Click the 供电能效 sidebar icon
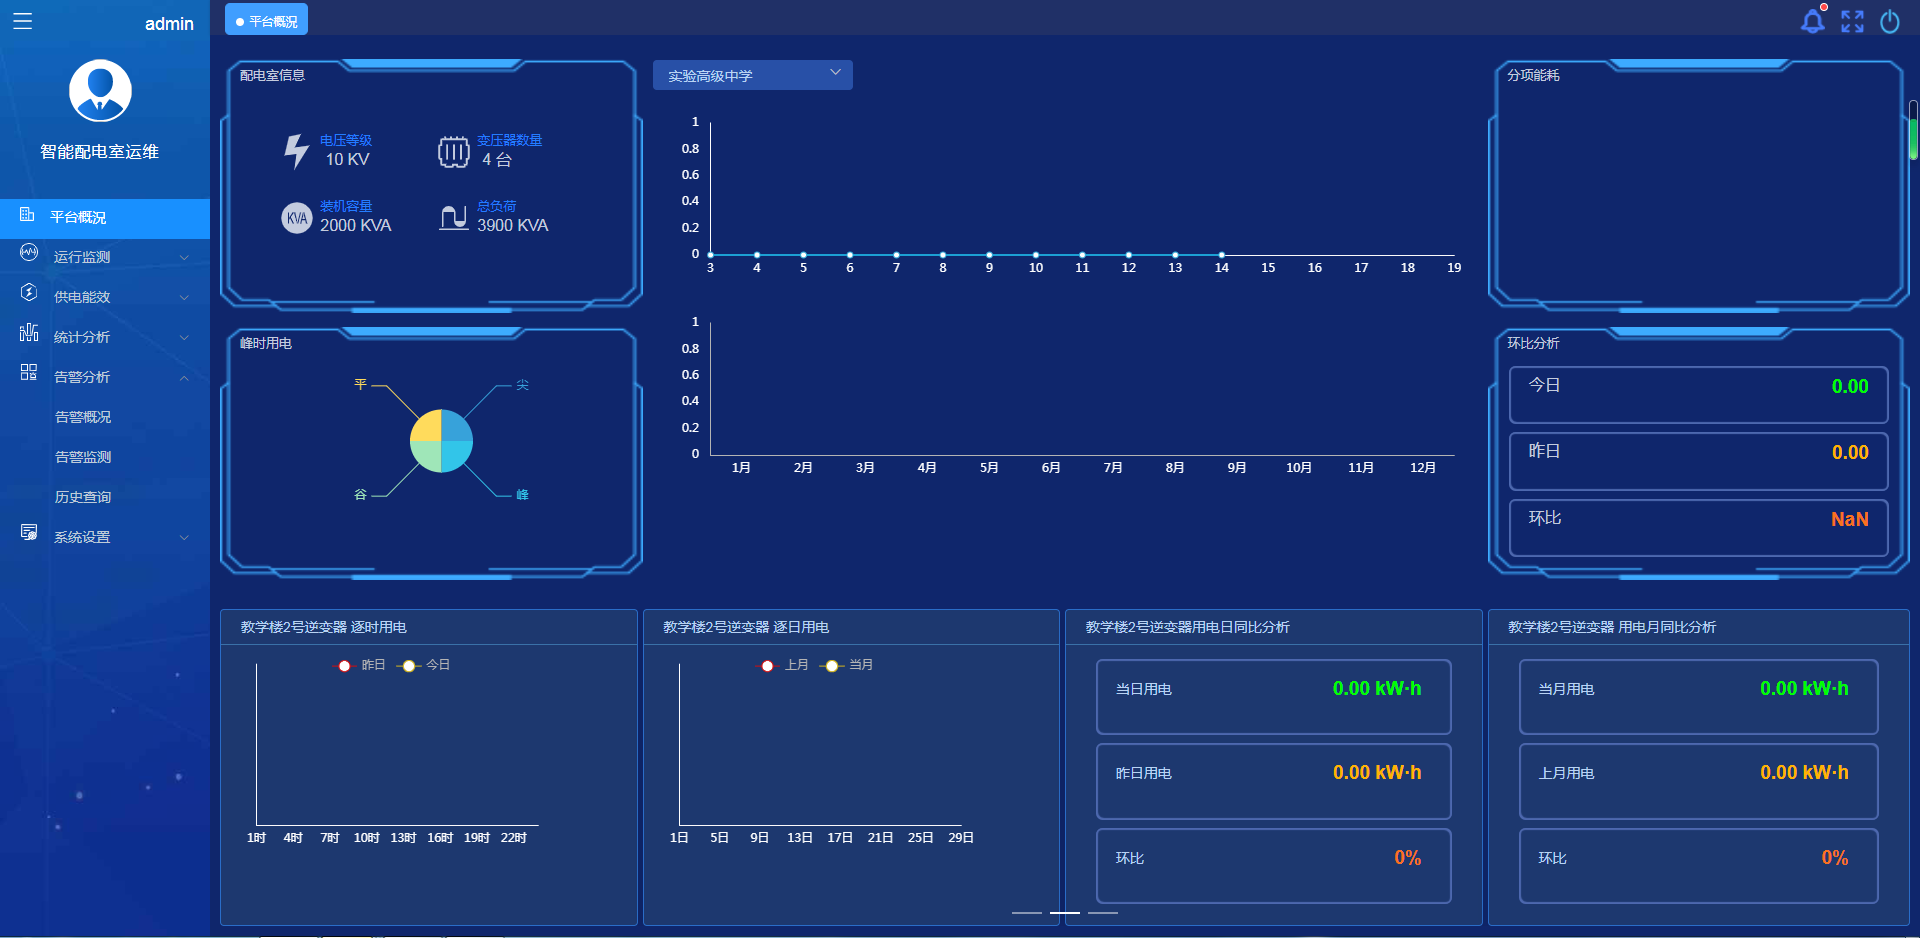The height and width of the screenshot is (938, 1920). pos(29,292)
